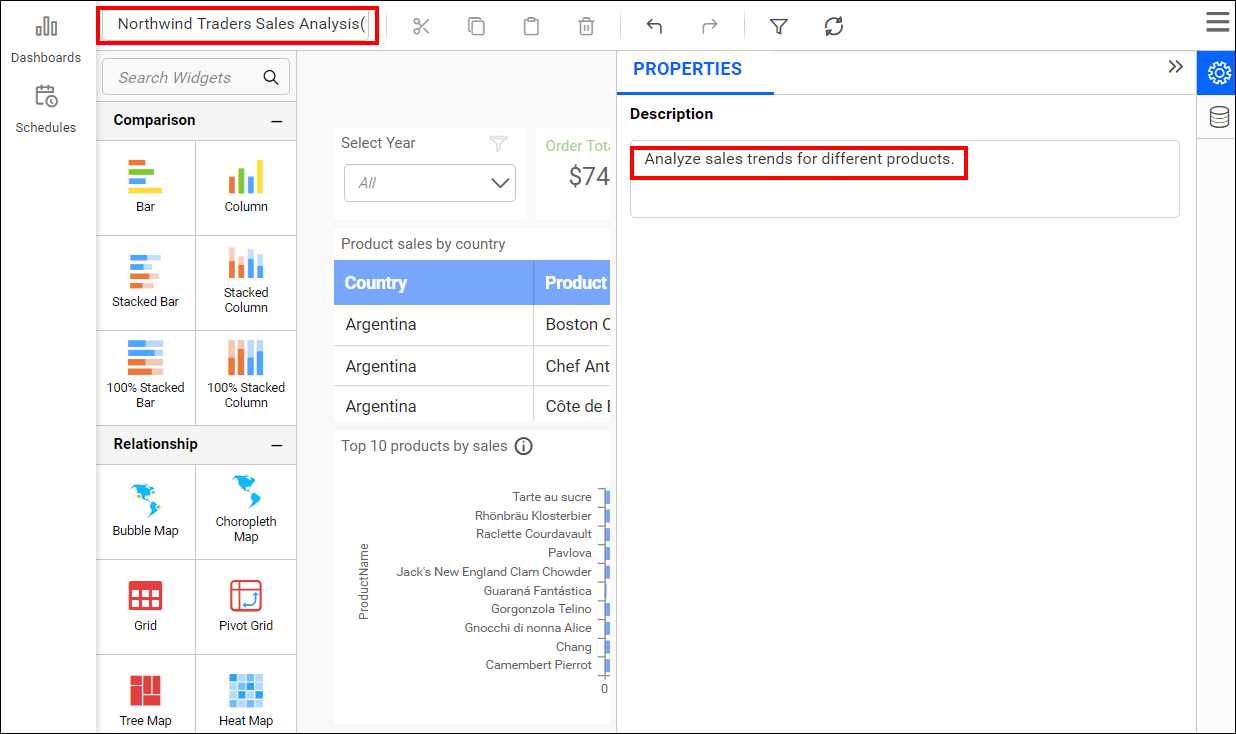Collapse the Properties panel with double chevron
The image size is (1236, 734).
coord(1175,67)
